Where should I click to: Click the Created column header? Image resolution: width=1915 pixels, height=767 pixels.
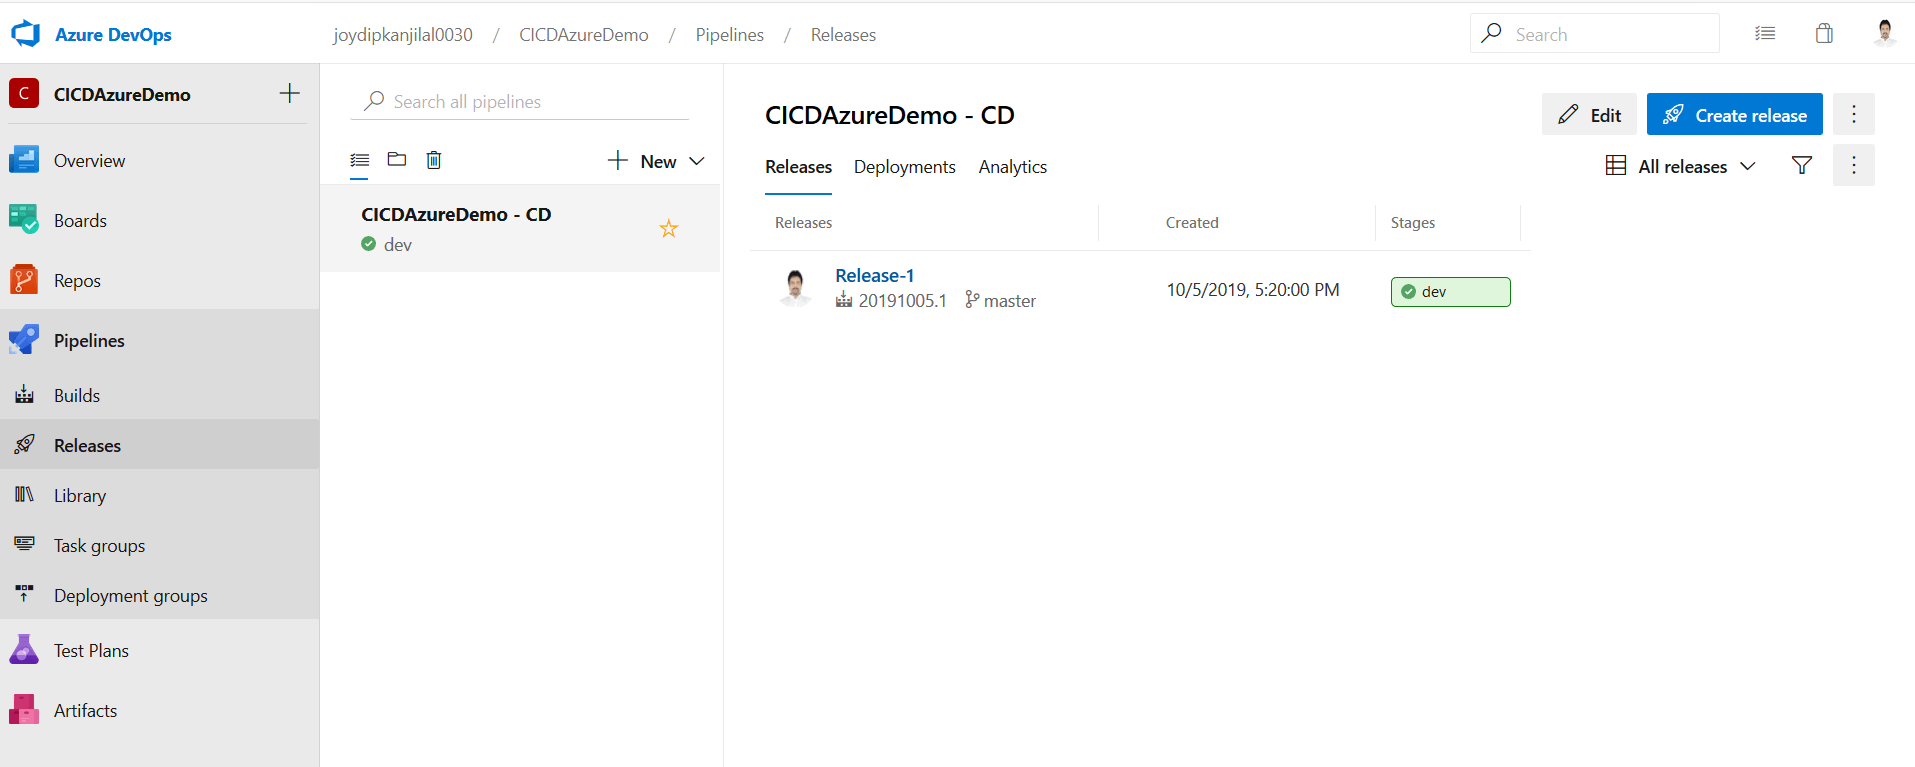click(x=1192, y=223)
